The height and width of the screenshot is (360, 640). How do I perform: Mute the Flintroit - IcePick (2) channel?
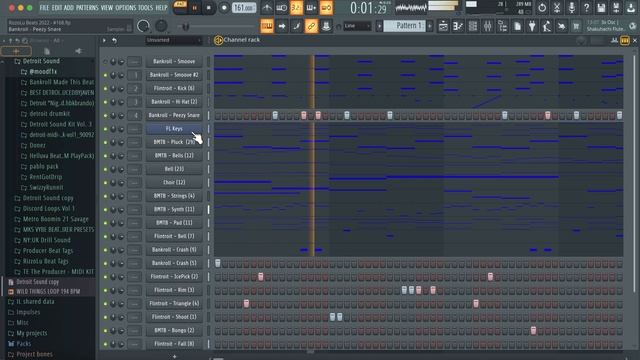pyautogui.click(x=105, y=277)
